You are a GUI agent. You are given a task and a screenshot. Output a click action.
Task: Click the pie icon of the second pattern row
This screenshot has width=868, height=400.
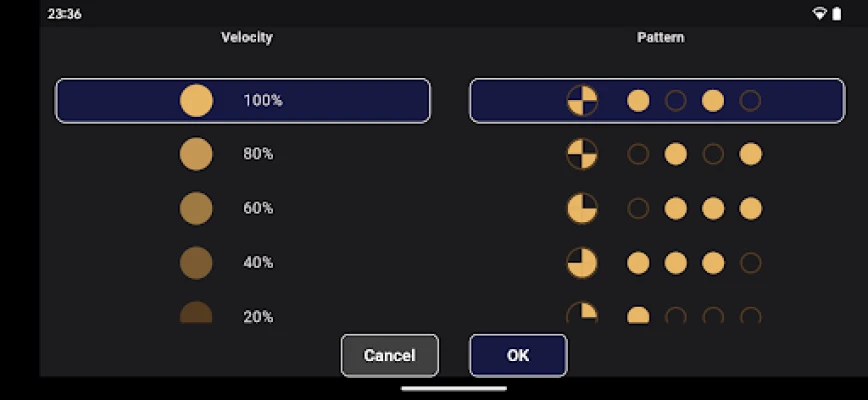pos(582,154)
